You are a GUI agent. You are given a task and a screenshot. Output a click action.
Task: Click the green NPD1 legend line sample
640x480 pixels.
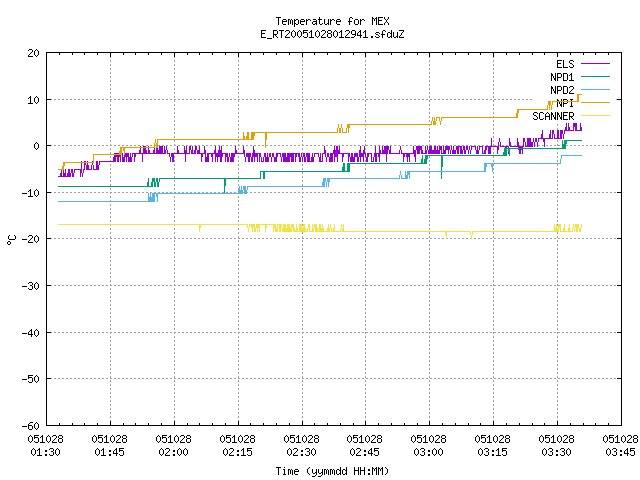(595, 76)
